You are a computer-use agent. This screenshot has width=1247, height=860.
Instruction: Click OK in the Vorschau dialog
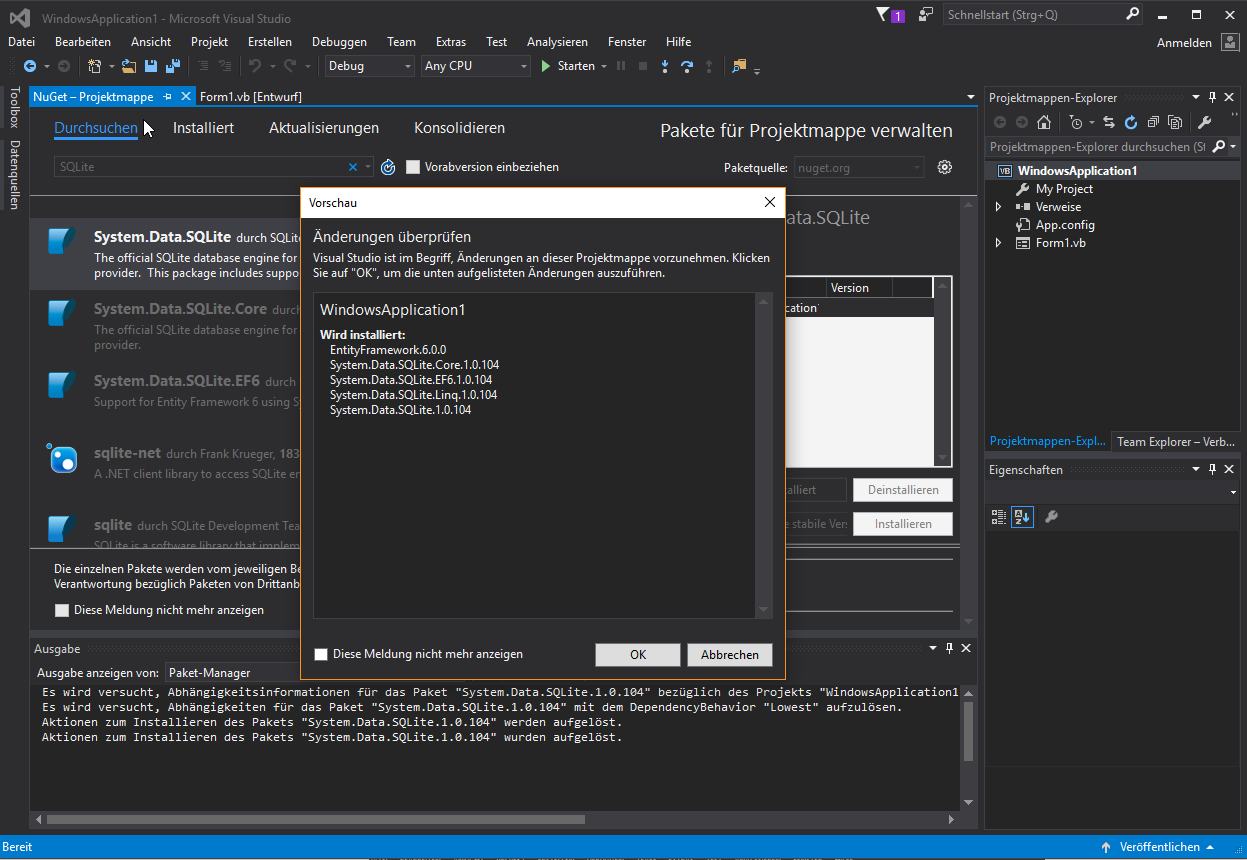[x=638, y=655]
